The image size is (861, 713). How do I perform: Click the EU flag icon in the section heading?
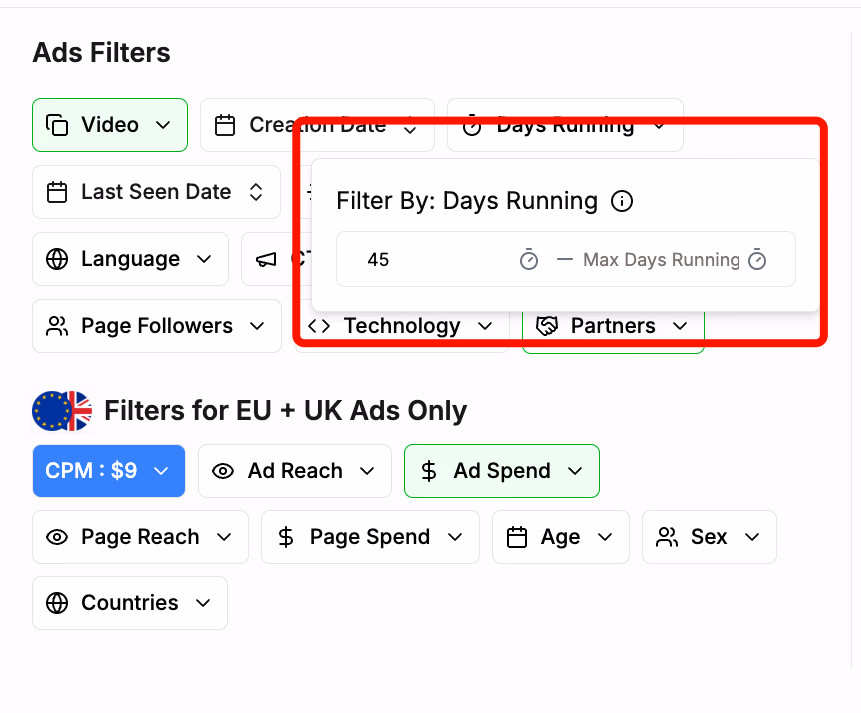pyautogui.click(x=60, y=410)
